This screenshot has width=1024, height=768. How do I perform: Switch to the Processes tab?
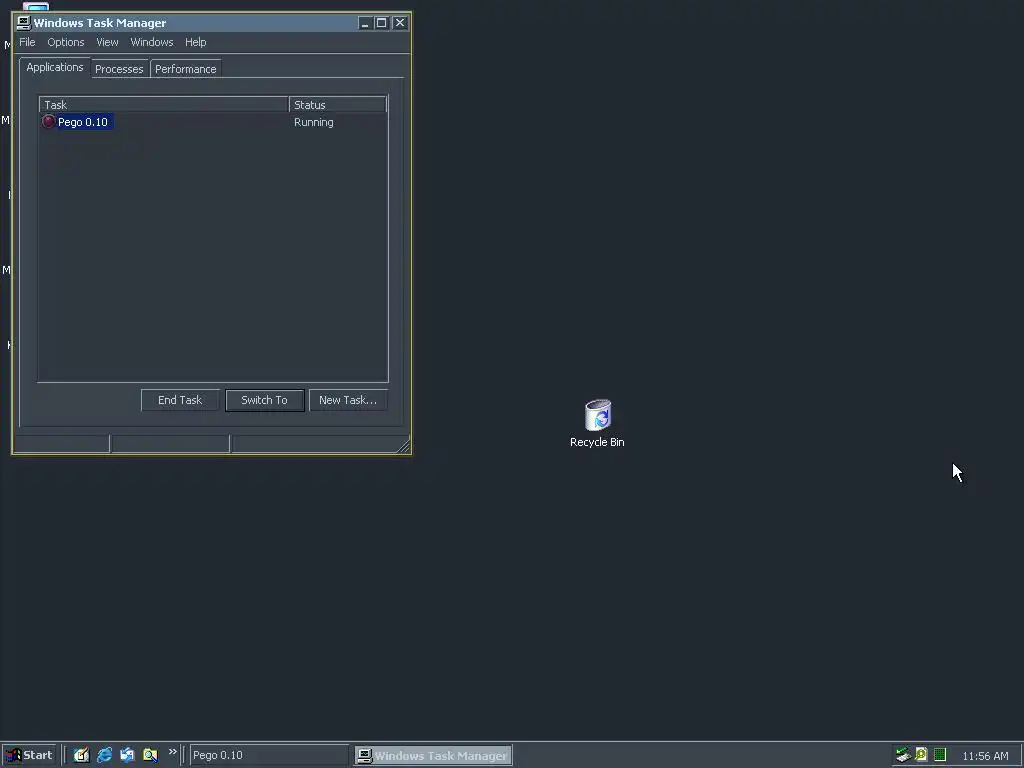119,69
